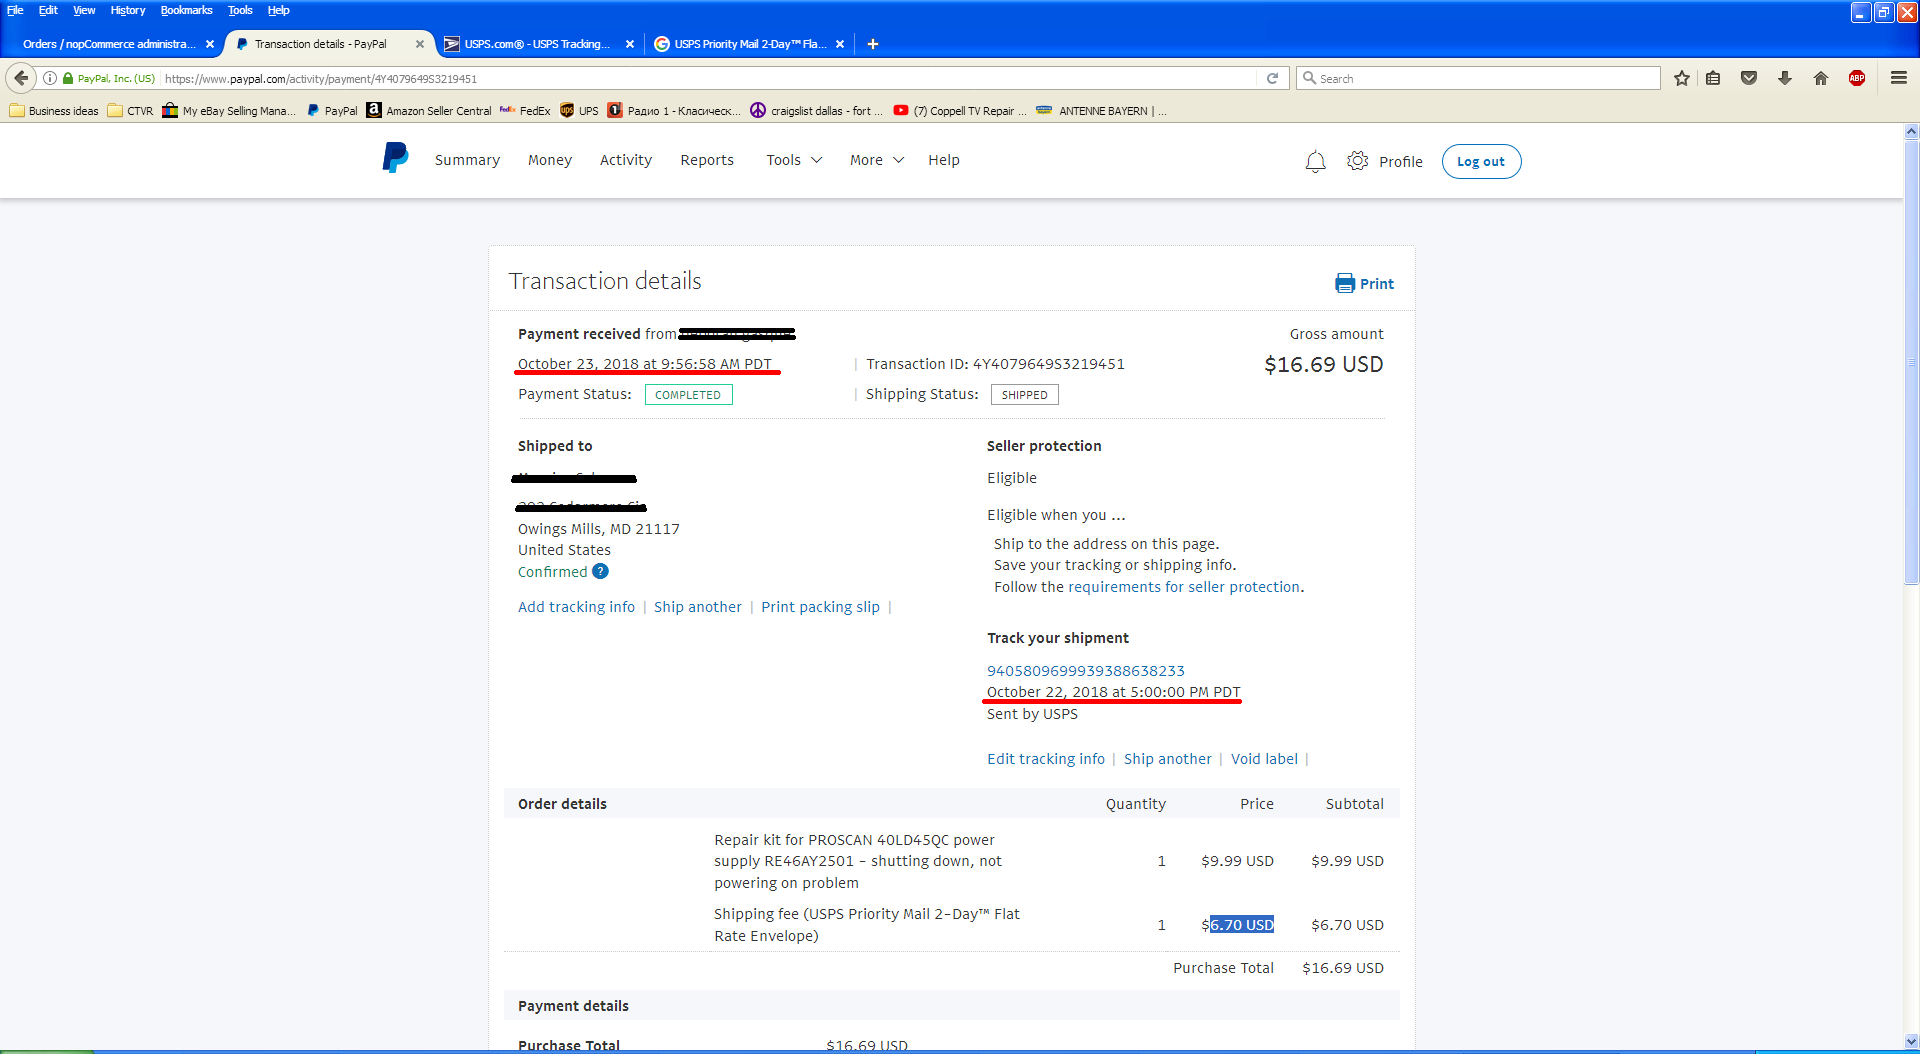Open the settings gear icon
The height and width of the screenshot is (1054, 1920).
pyautogui.click(x=1357, y=161)
